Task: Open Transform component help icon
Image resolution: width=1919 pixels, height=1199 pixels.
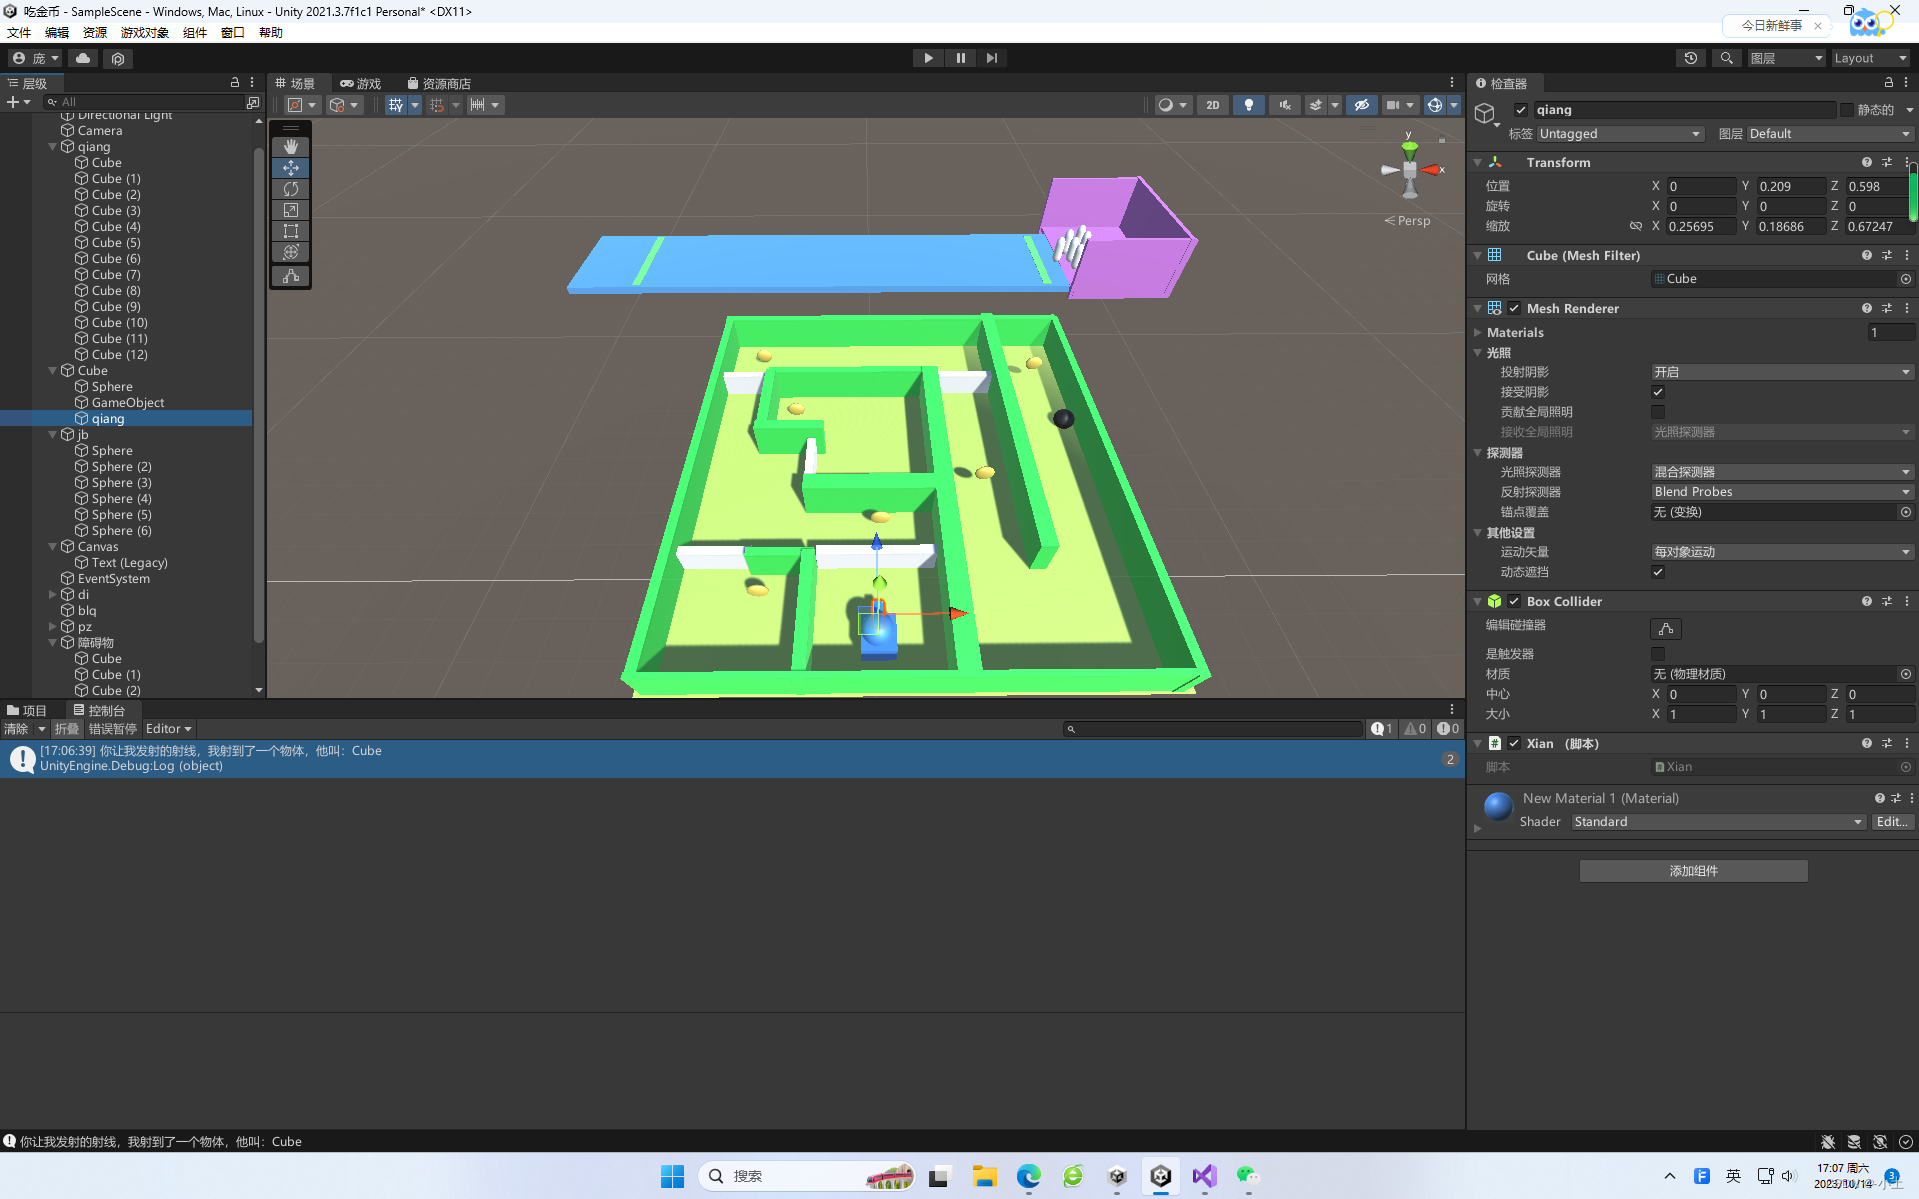Action: [x=1866, y=162]
